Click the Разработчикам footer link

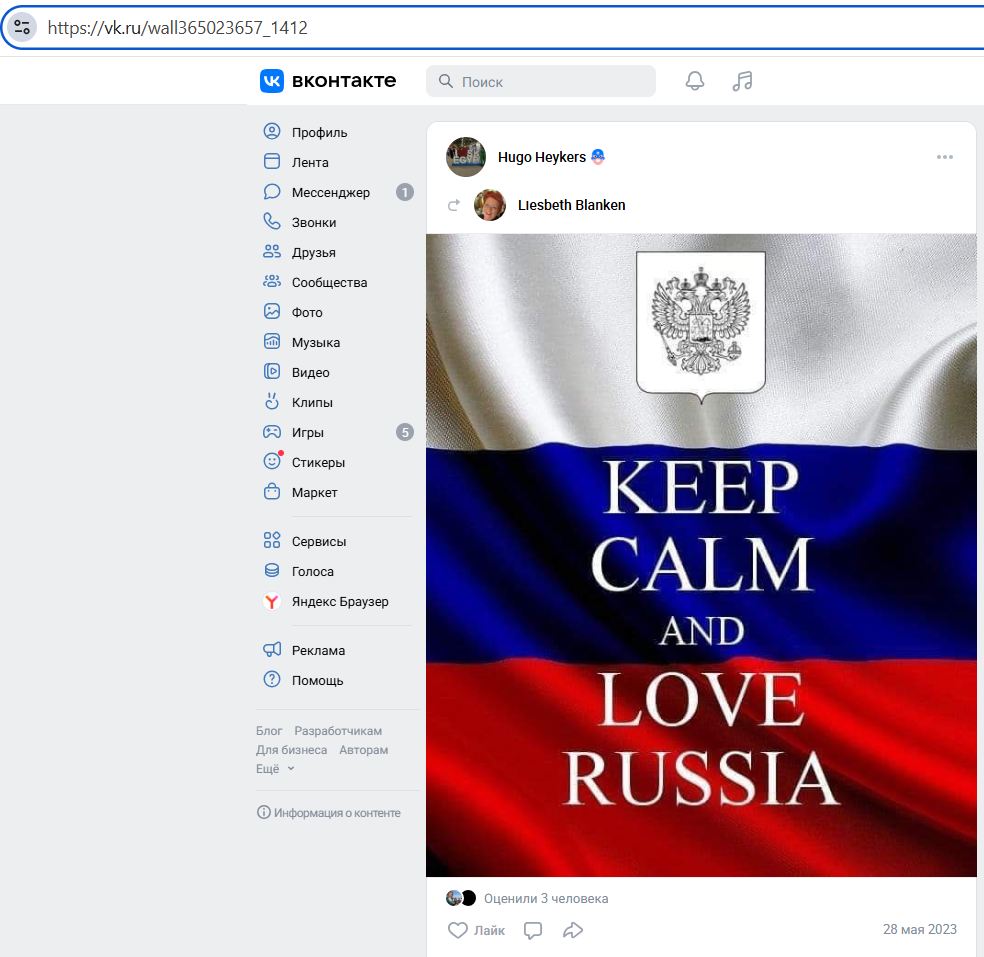coord(338,731)
